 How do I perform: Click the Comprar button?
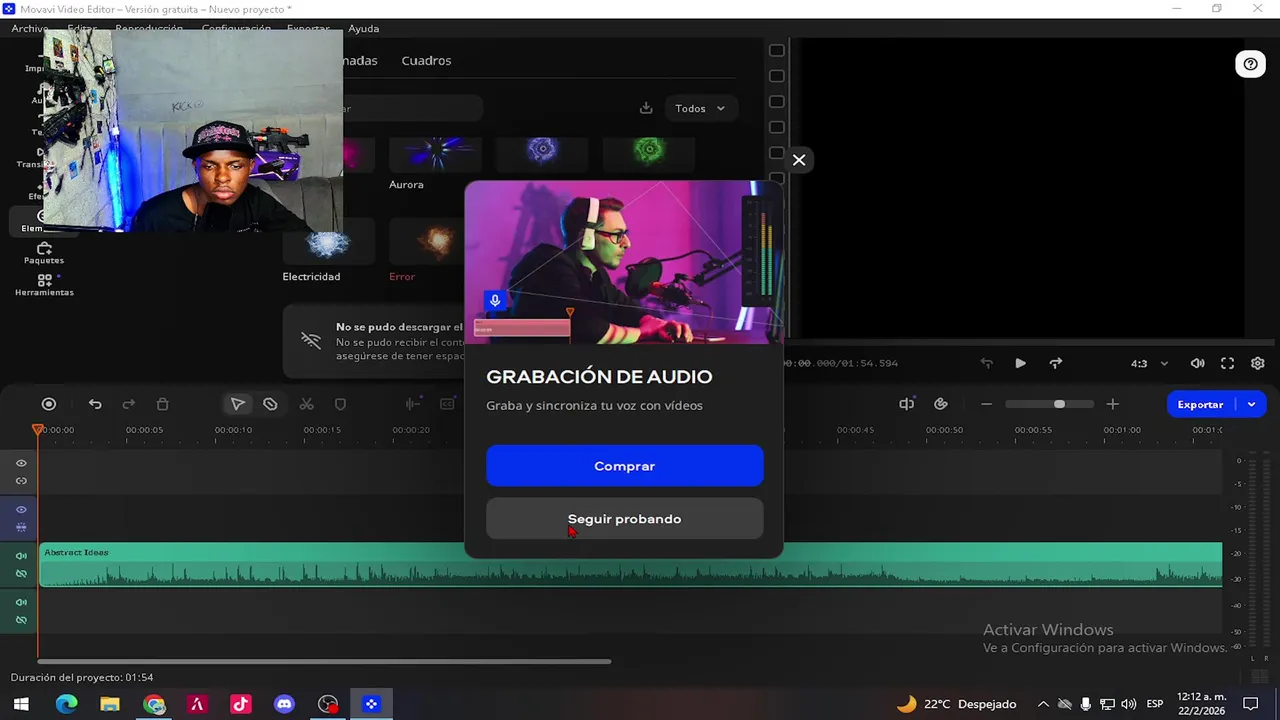pos(624,466)
